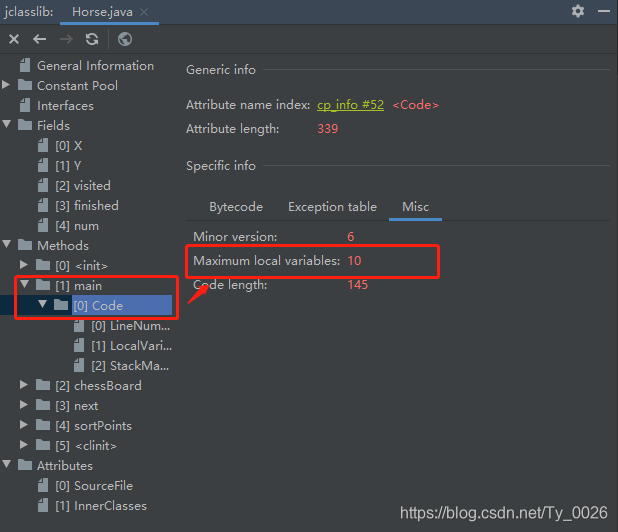Close the jclasslib viewer via X toolbar icon

pyautogui.click(x=14, y=39)
